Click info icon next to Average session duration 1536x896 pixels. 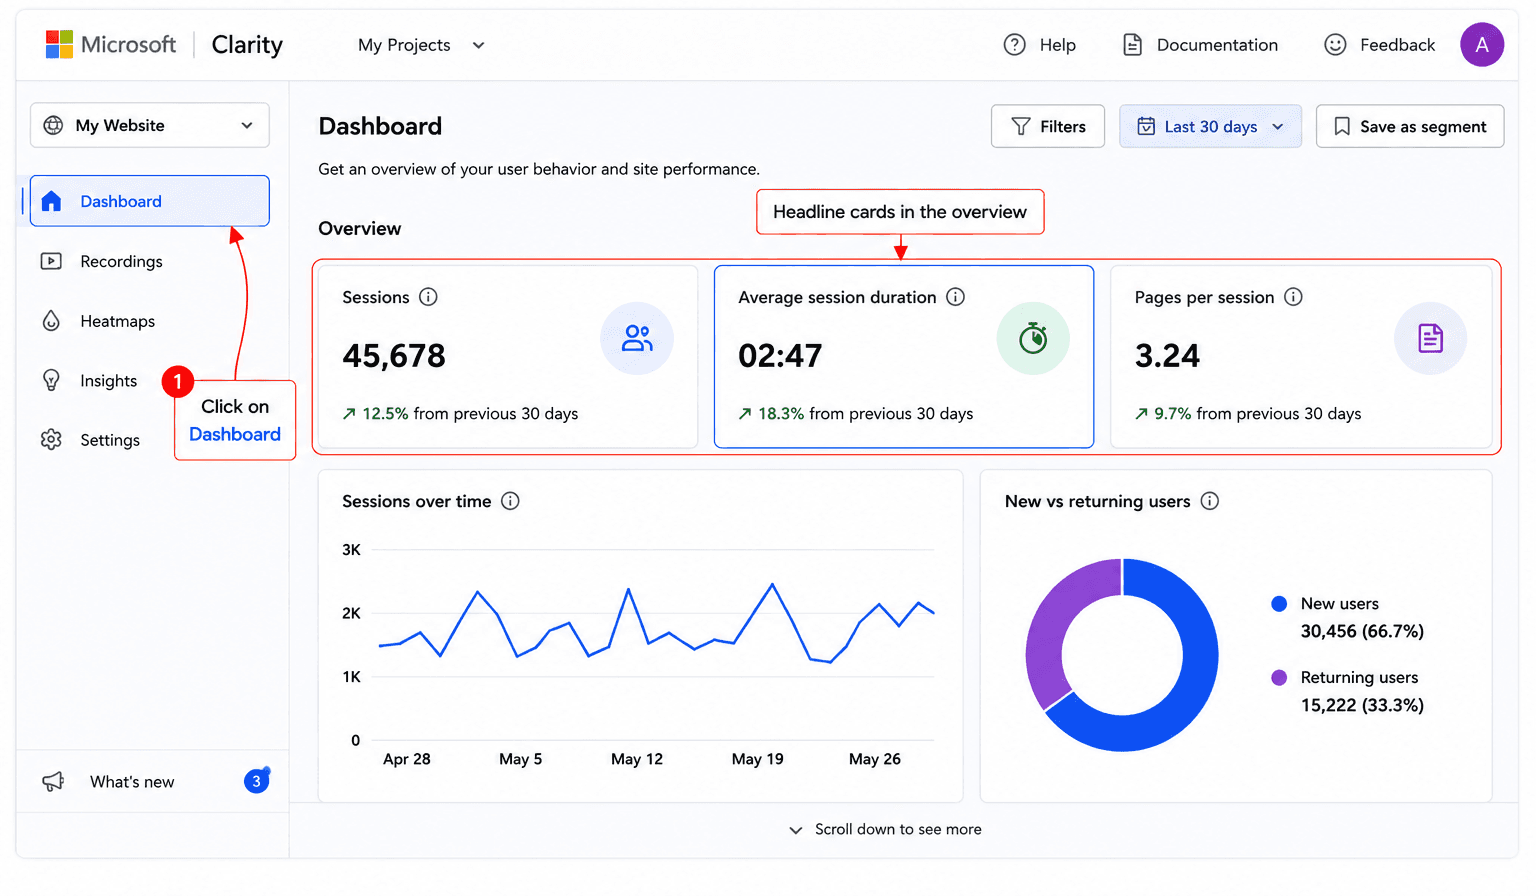955,297
